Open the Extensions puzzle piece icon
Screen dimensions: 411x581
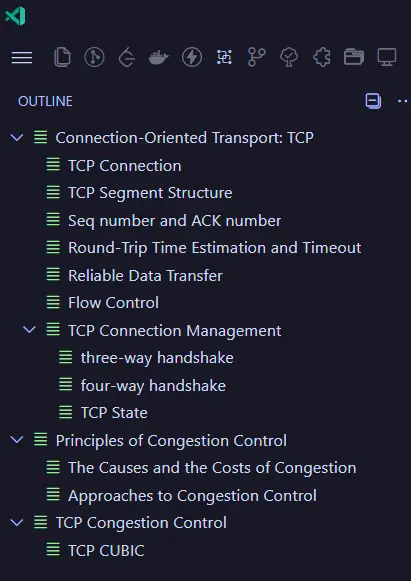(322, 57)
